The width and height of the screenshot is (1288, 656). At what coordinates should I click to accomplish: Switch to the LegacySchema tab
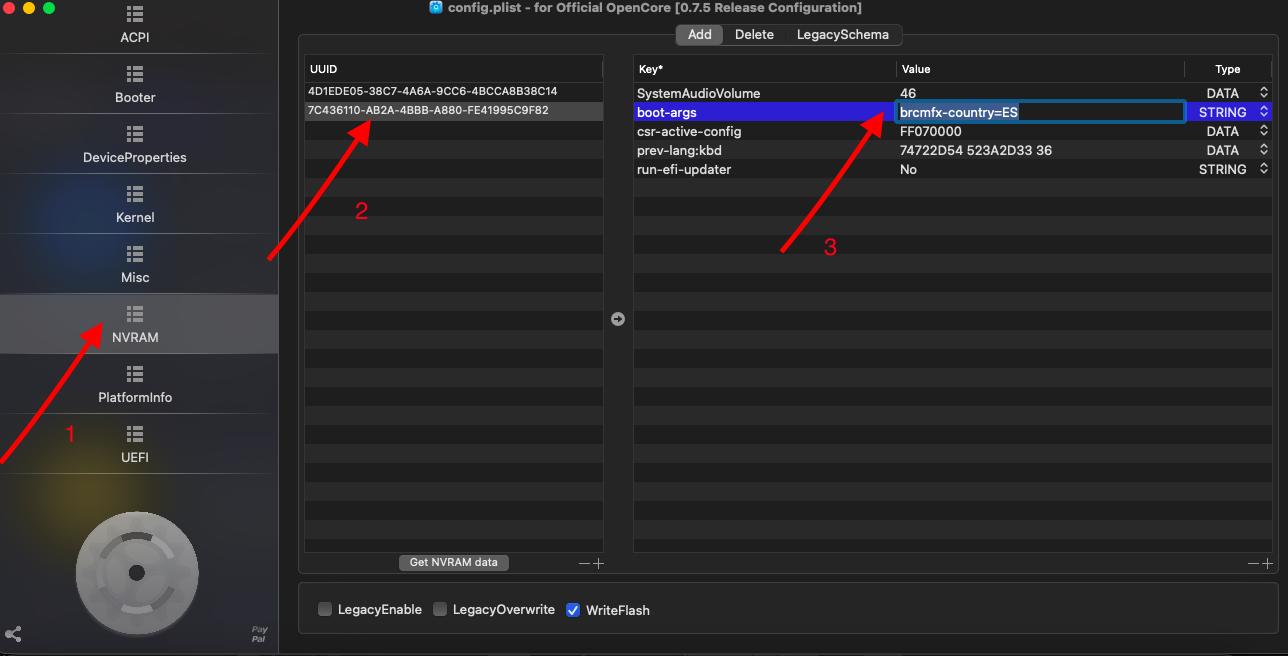coord(843,34)
